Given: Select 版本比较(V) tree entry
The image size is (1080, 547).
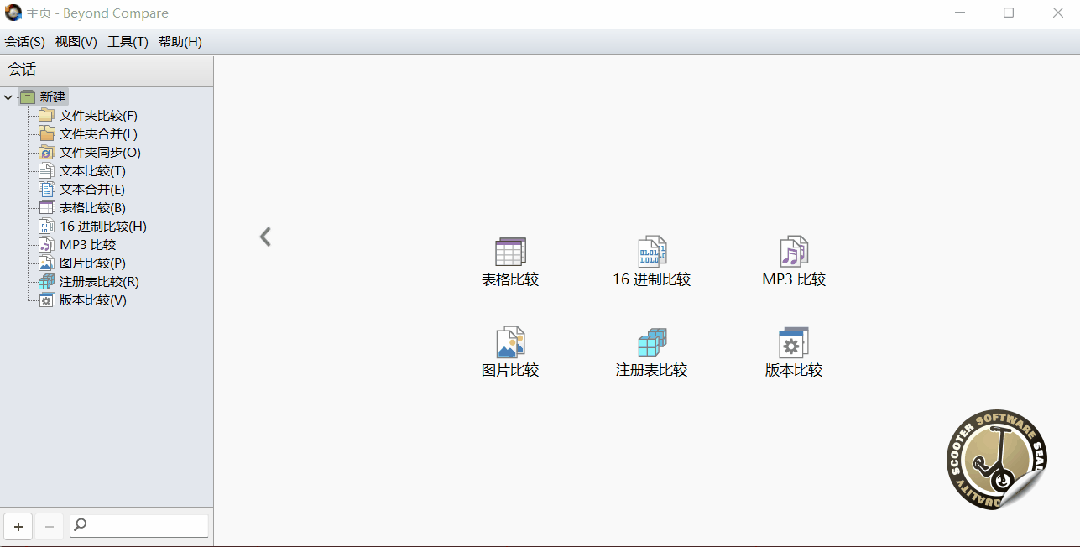Looking at the screenshot, I should tap(93, 300).
